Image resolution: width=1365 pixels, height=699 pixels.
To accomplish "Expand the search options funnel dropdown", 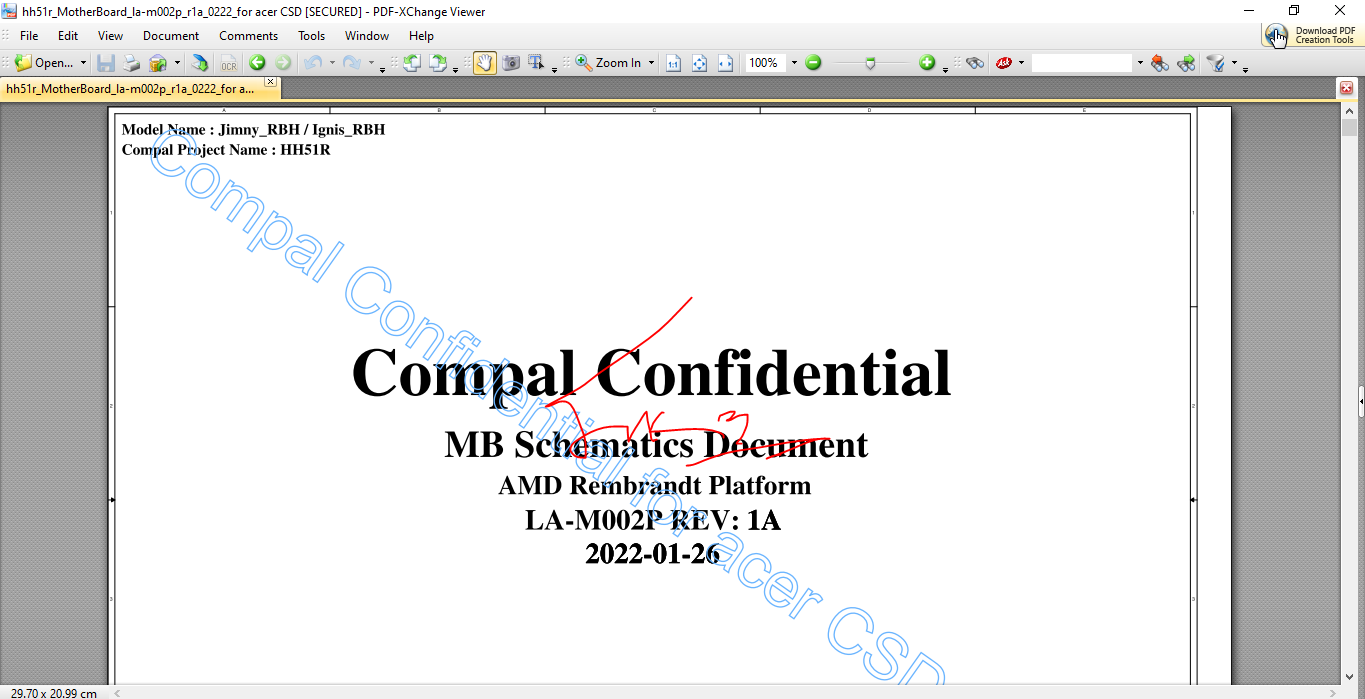I will [1234, 63].
